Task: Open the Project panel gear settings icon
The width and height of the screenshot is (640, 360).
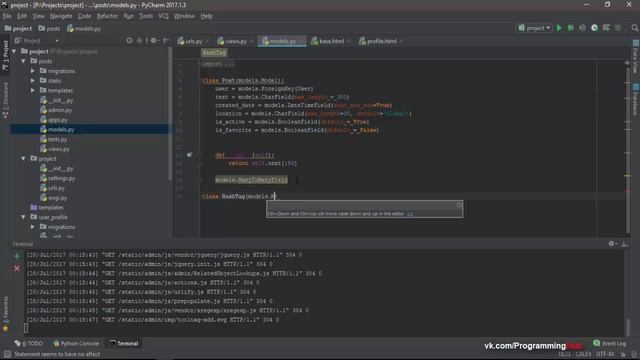Action: (153, 40)
